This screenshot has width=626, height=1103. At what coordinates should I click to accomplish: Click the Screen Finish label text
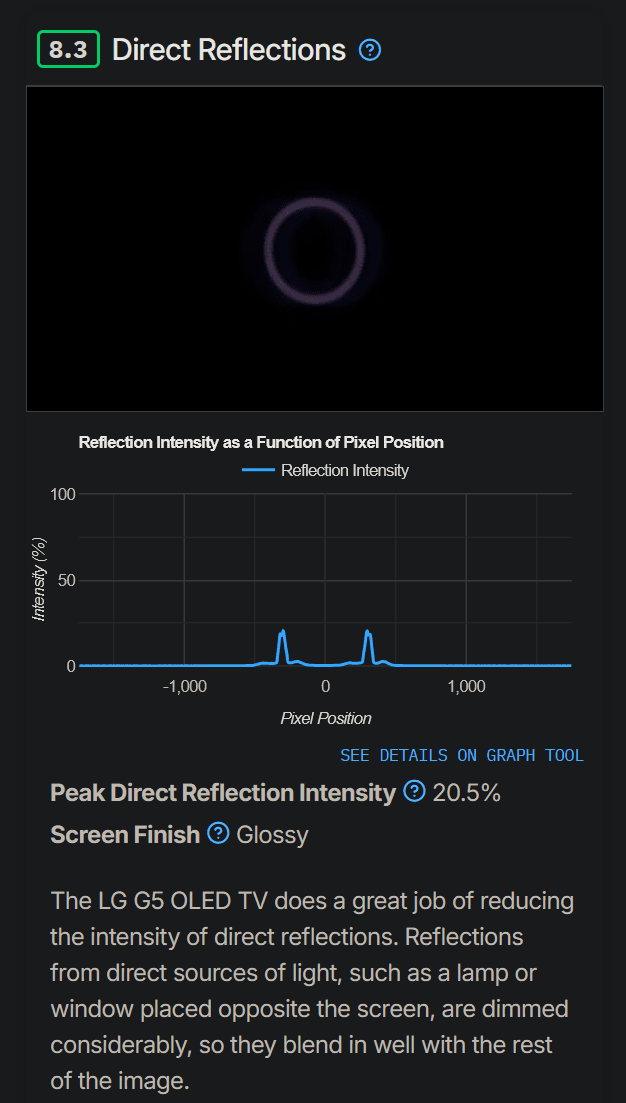click(x=125, y=834)
